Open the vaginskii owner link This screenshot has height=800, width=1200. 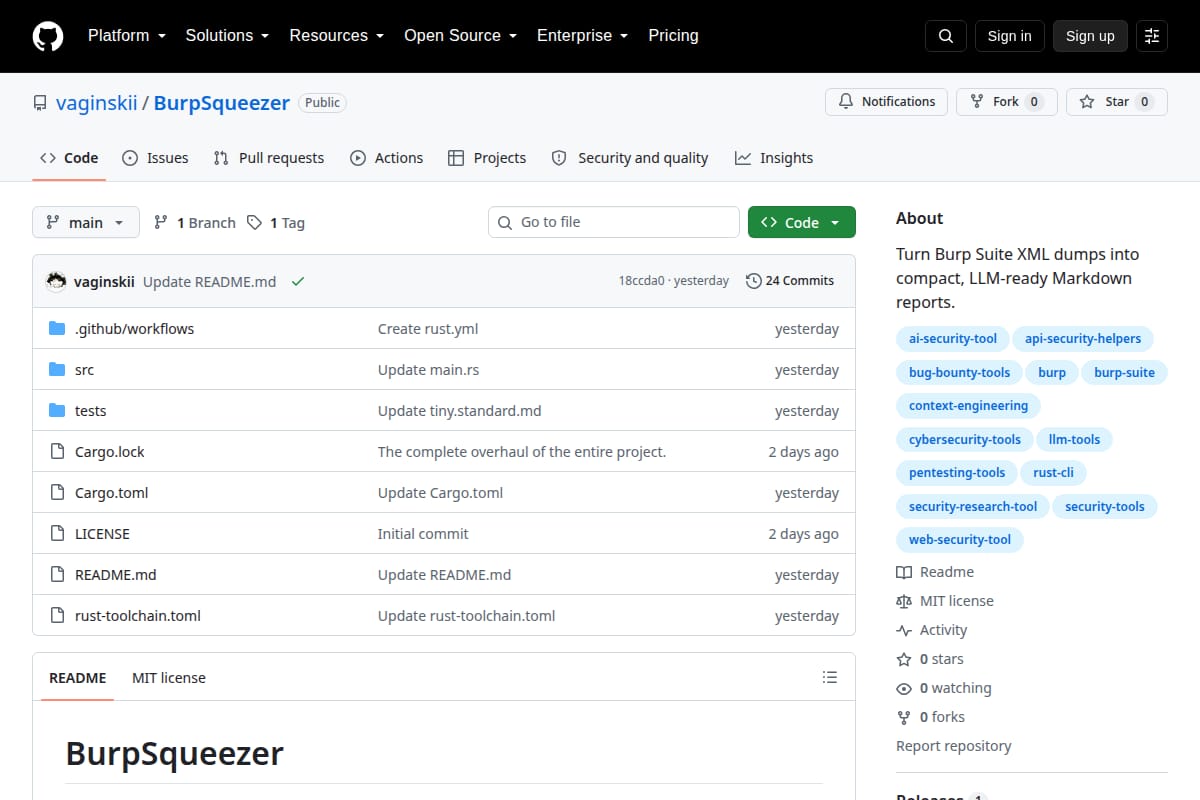[x=97, y=103]
